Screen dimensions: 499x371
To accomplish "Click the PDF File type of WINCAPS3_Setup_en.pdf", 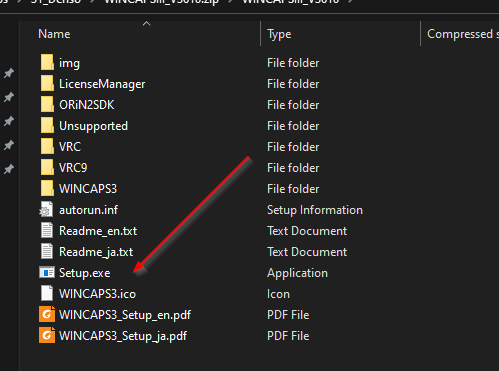I will [x=288, y=315].
